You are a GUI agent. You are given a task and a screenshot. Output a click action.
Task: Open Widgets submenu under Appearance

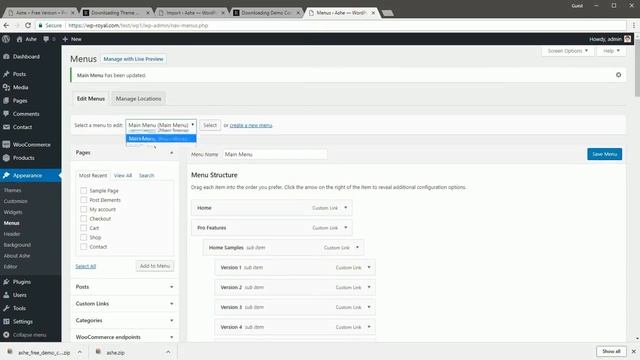coord(13,212)
